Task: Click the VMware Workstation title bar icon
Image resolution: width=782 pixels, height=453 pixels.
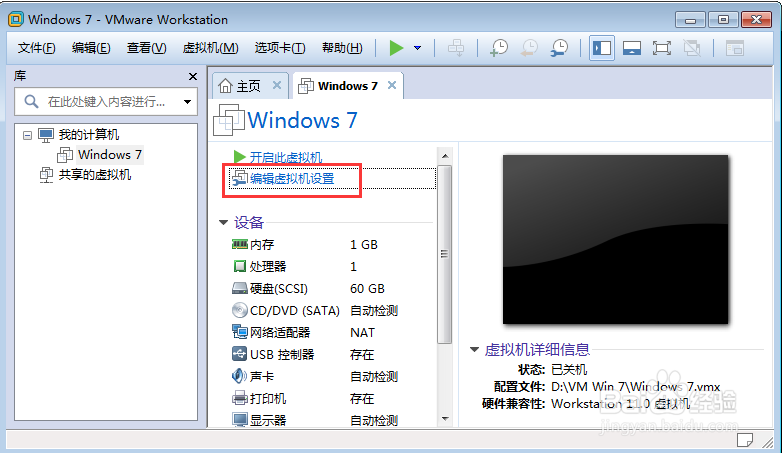Action: tap(16, 19)
